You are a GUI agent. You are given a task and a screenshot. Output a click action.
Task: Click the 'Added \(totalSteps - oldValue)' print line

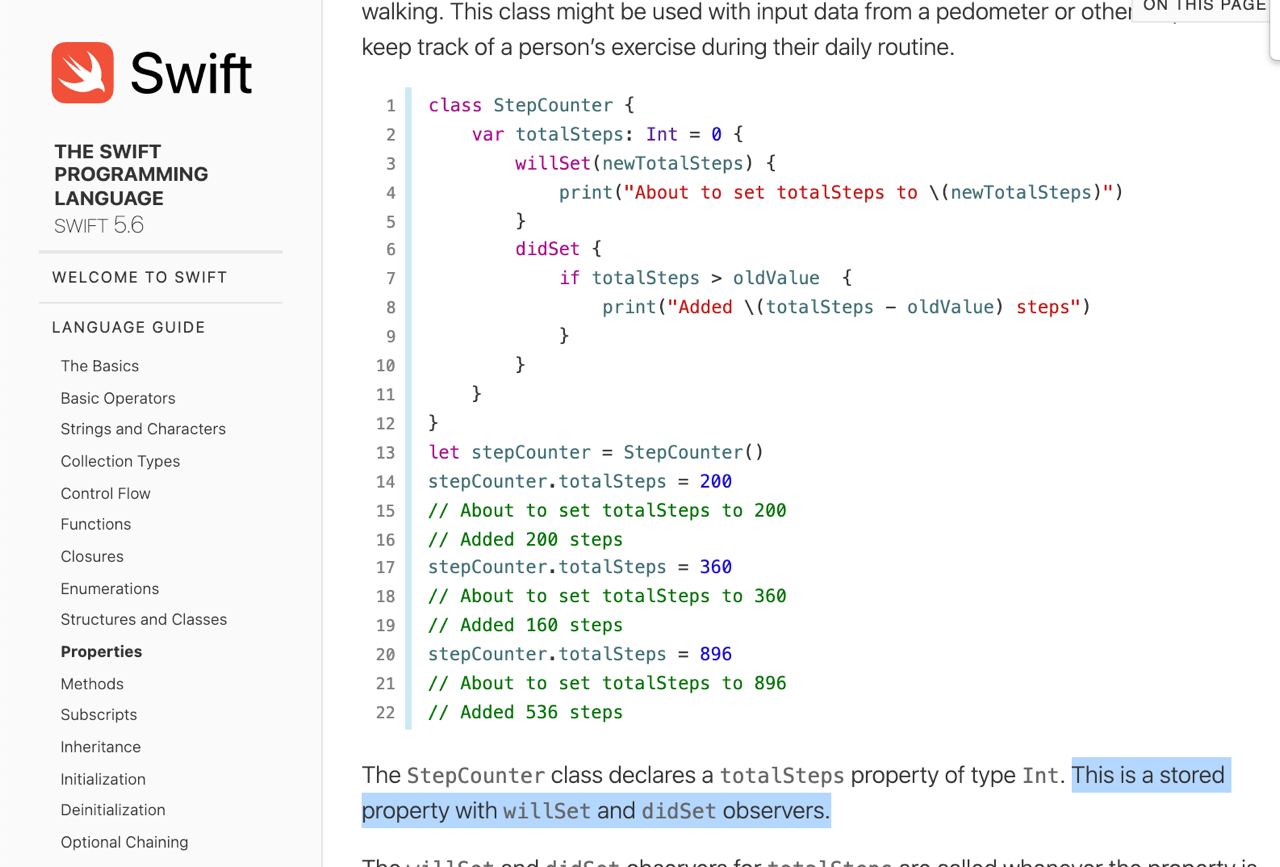846,307
